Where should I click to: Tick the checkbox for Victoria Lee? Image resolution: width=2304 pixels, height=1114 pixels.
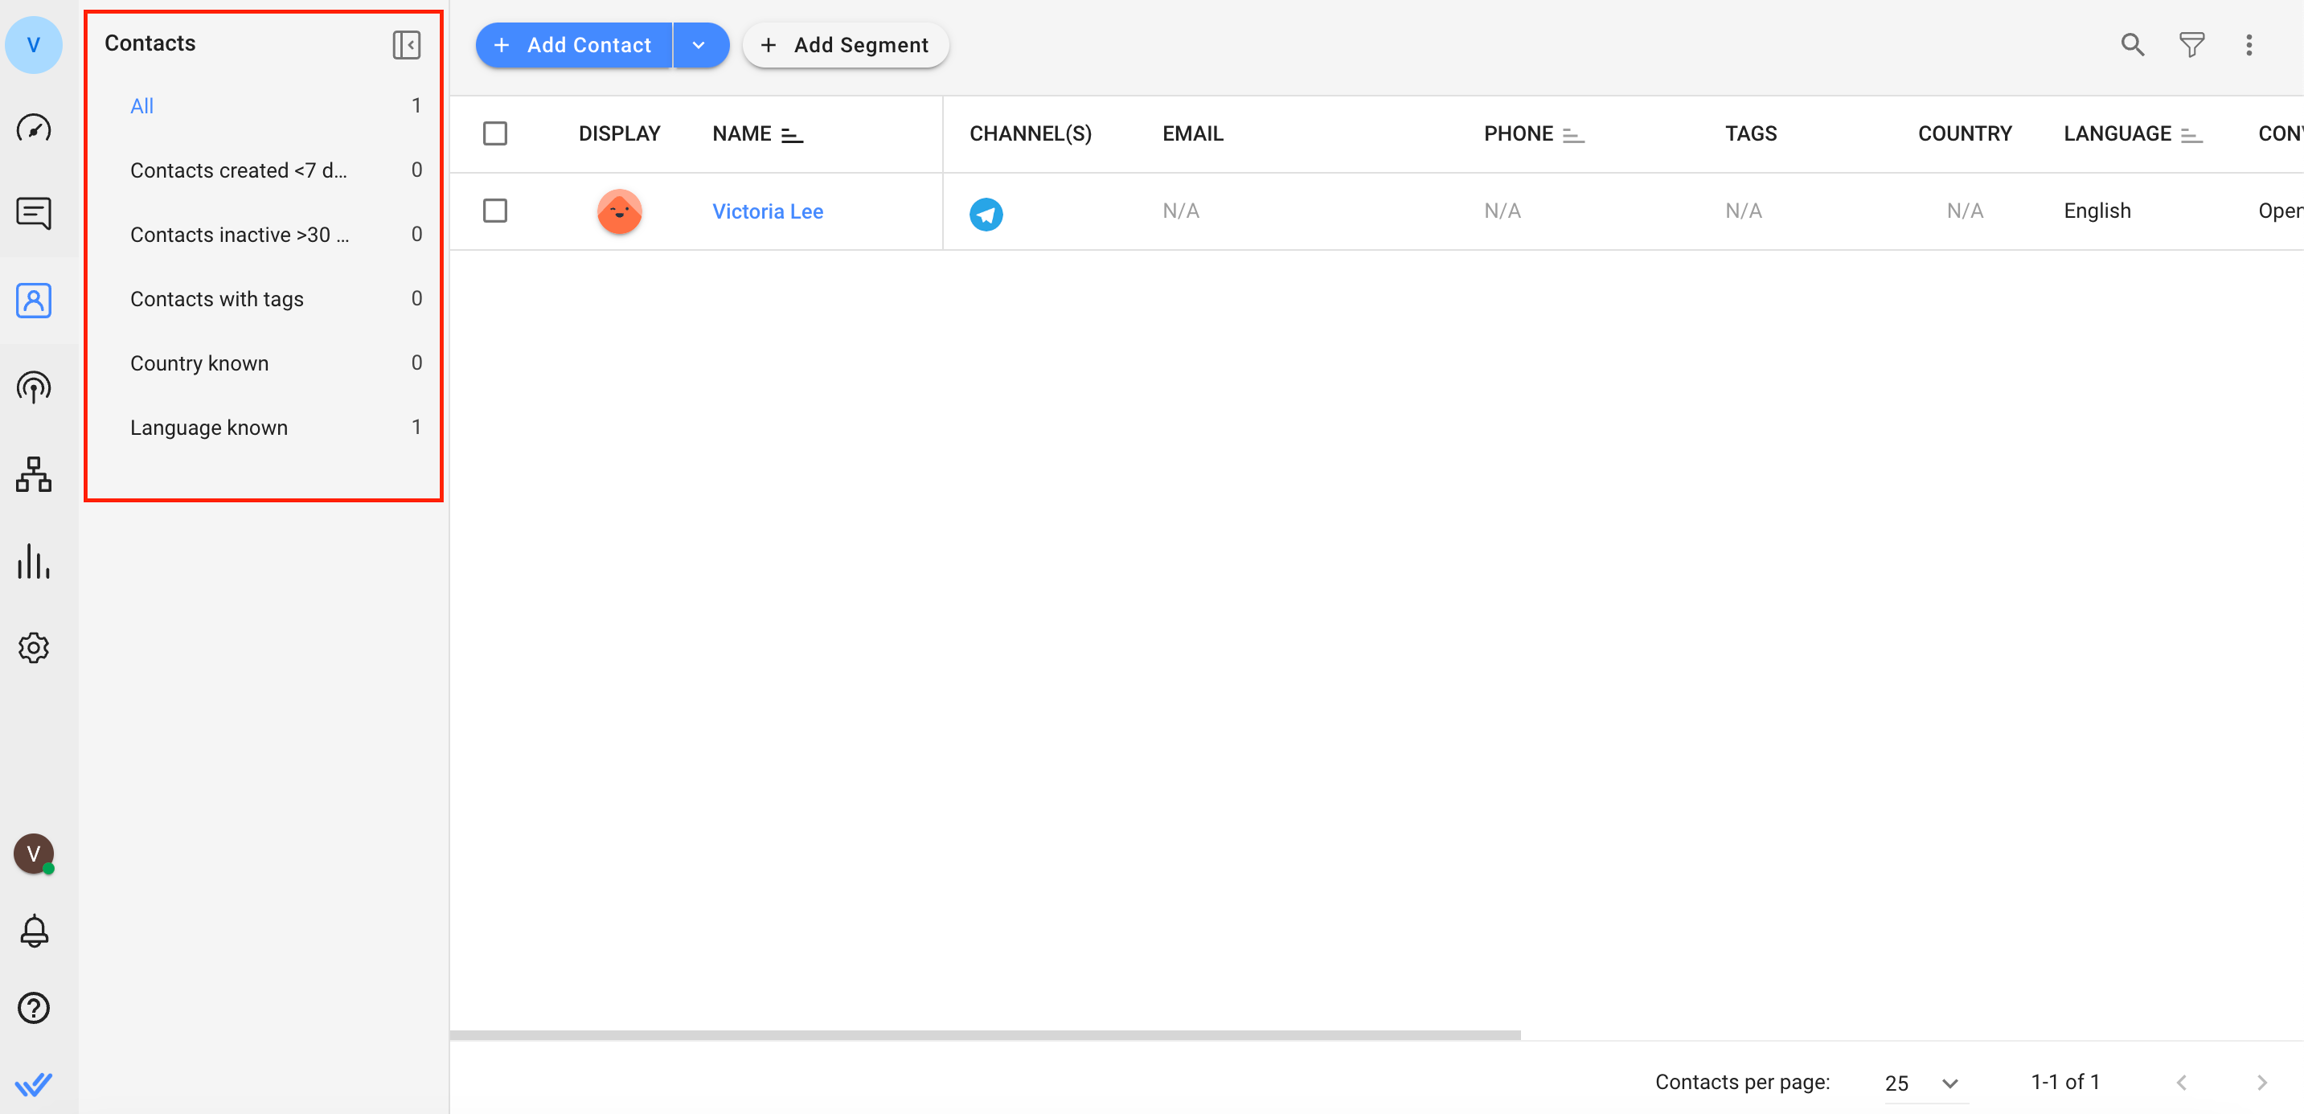(495, 211)
